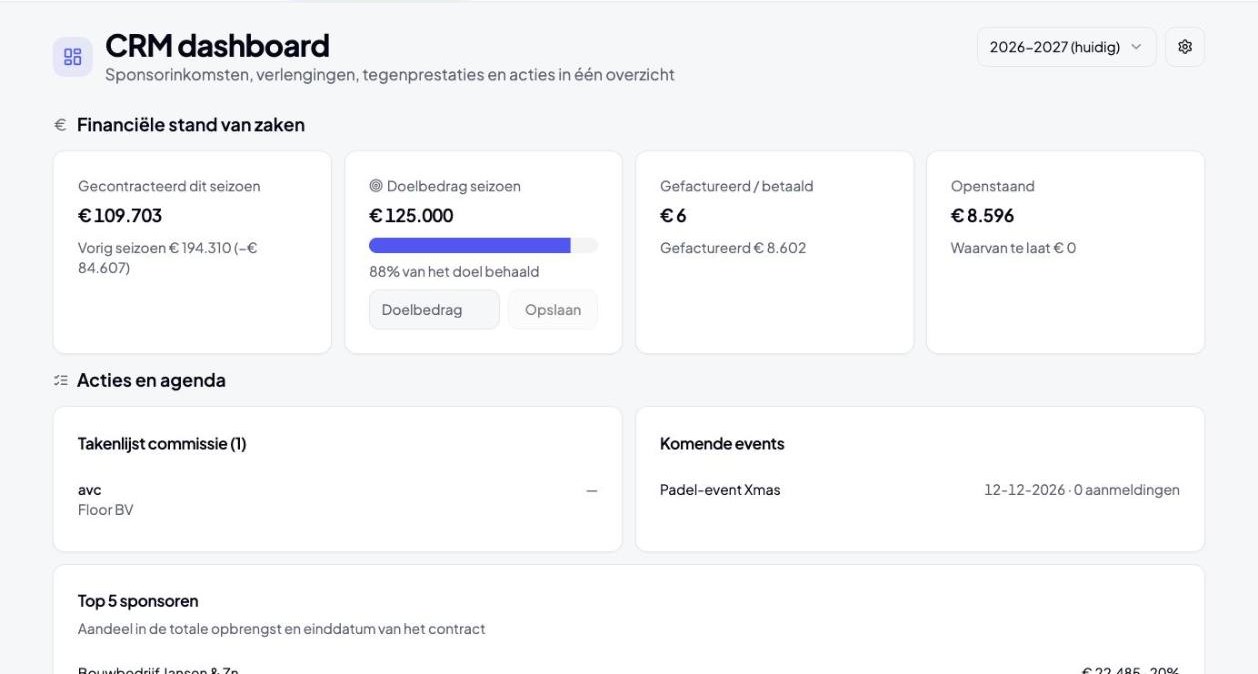Open the Padel-event Xmas event

coord(720,490)
